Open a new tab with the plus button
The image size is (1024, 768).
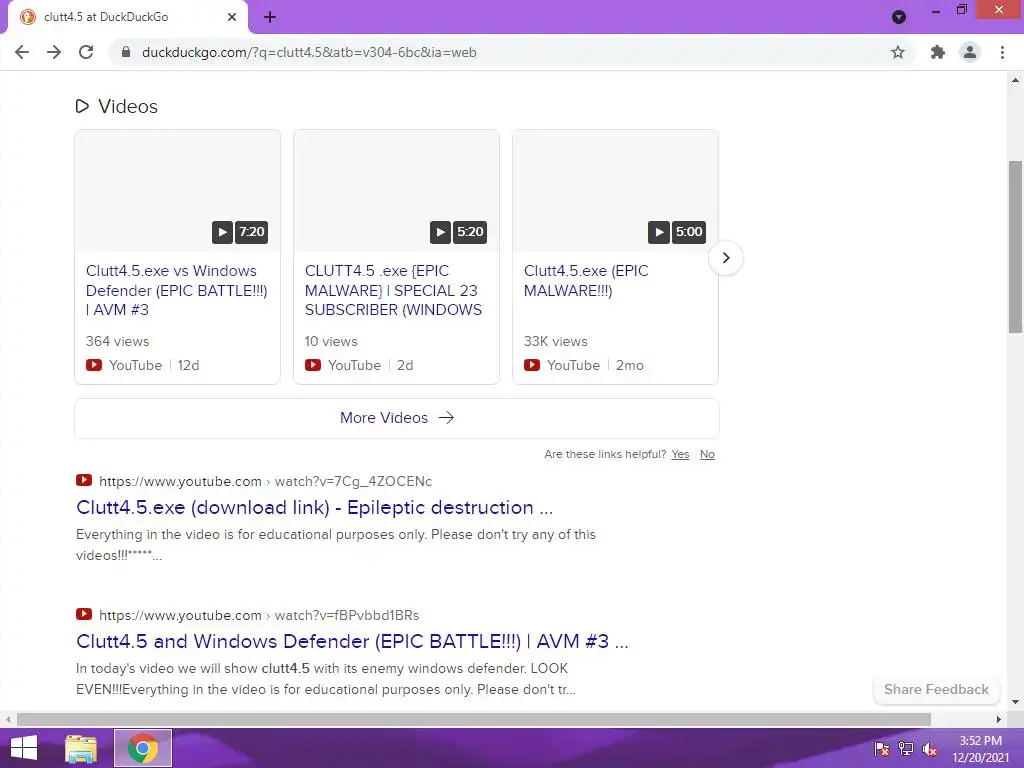(x=270, y=18)
